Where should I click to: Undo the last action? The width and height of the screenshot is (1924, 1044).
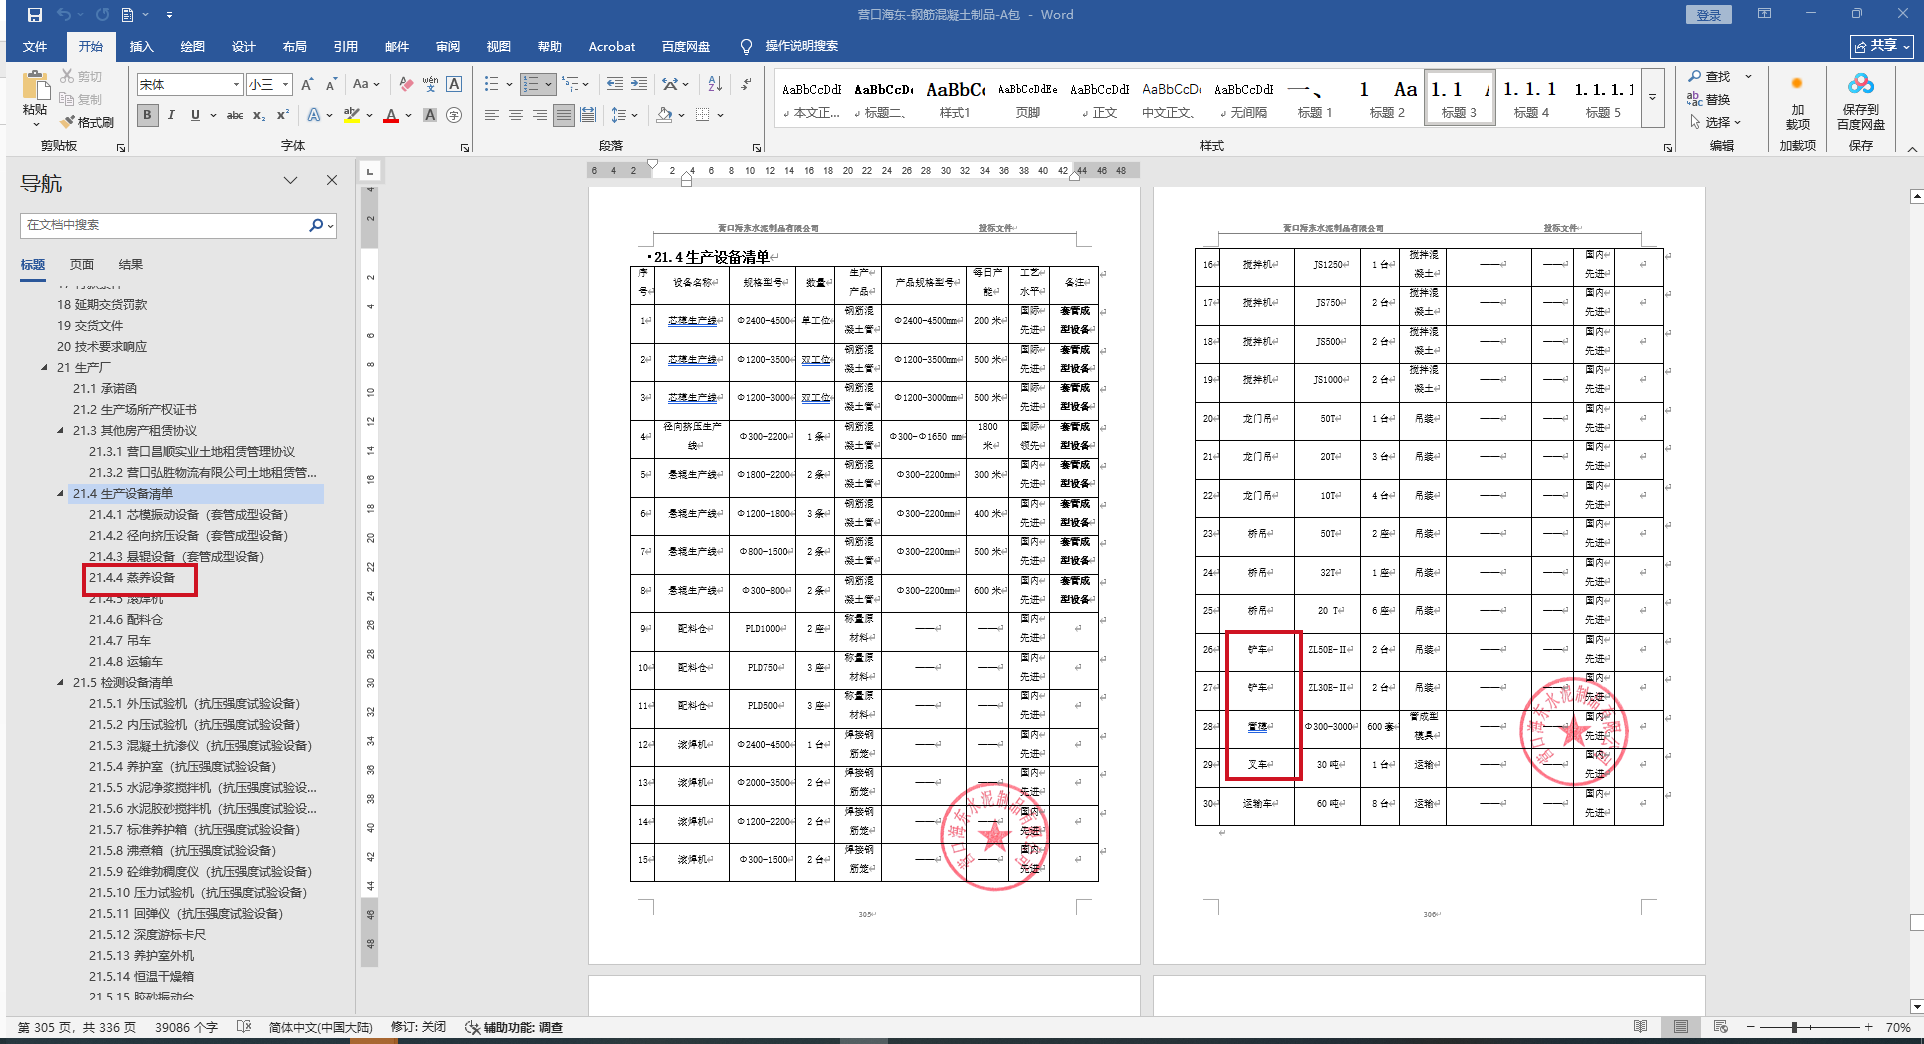coord(64,15)
